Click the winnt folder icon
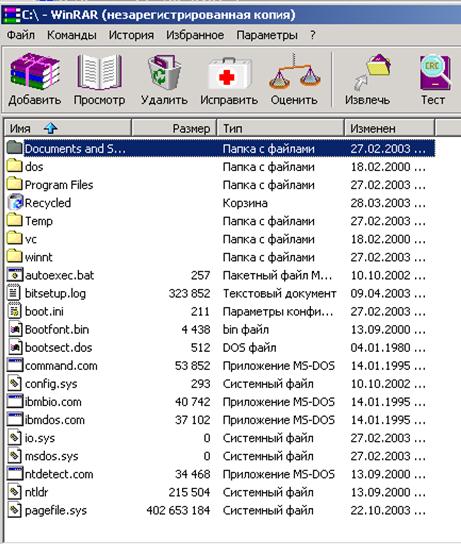This screenshot has width=461, height=544. click(x=15, y=256)
